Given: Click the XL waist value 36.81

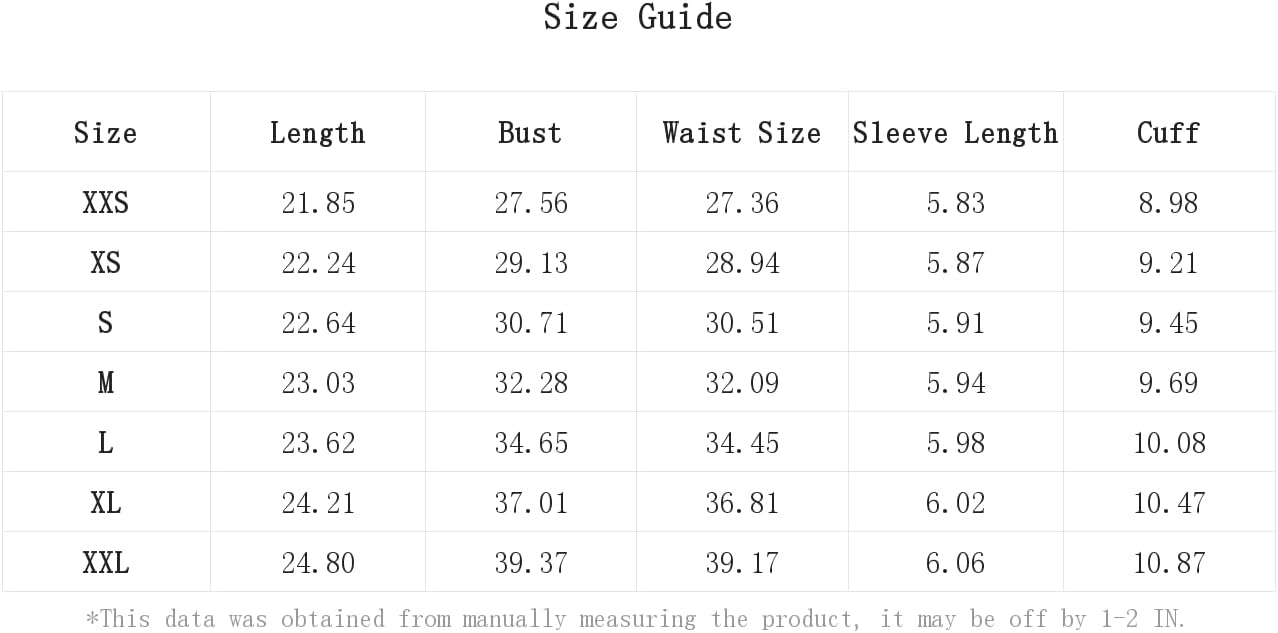Looking at the screenshot, I should [x=742, y=503].
